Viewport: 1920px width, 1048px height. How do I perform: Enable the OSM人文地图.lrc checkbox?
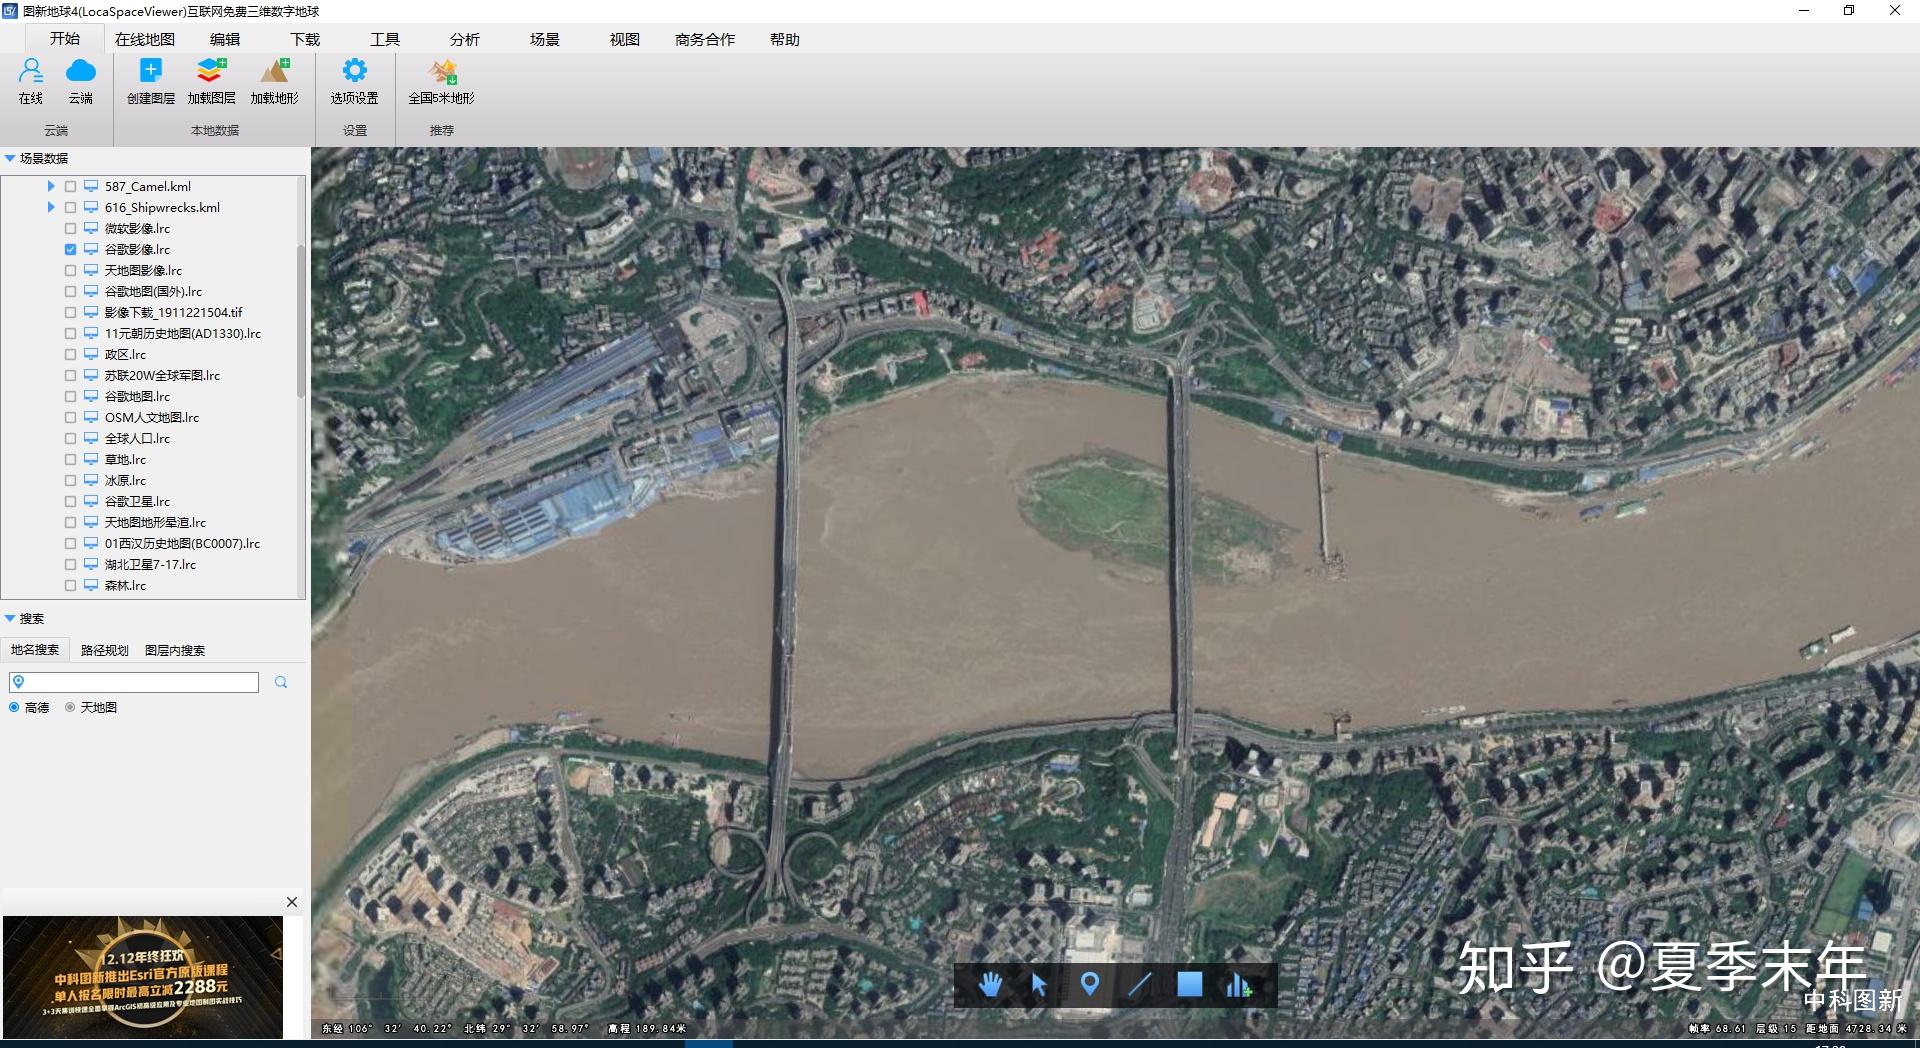pyautogui.click(x=70, y=417)
